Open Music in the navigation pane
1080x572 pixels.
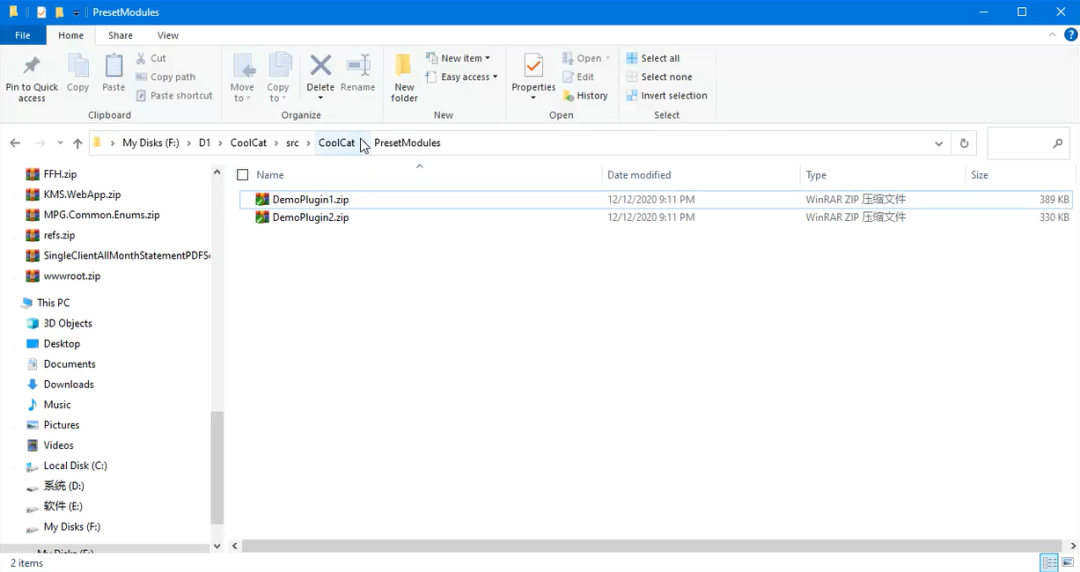(x=57, y=405)
